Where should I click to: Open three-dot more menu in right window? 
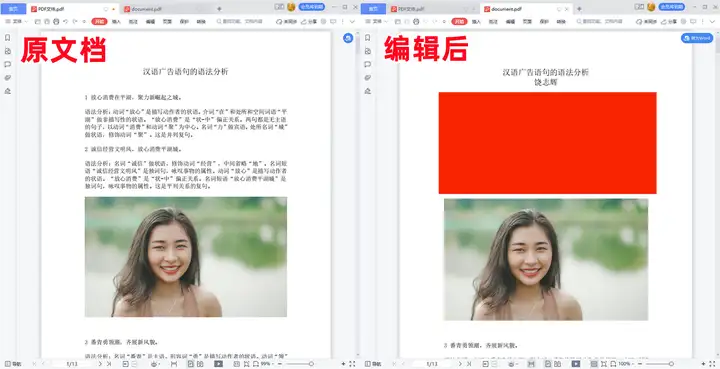pyautogui.click(x=703, y=22)
